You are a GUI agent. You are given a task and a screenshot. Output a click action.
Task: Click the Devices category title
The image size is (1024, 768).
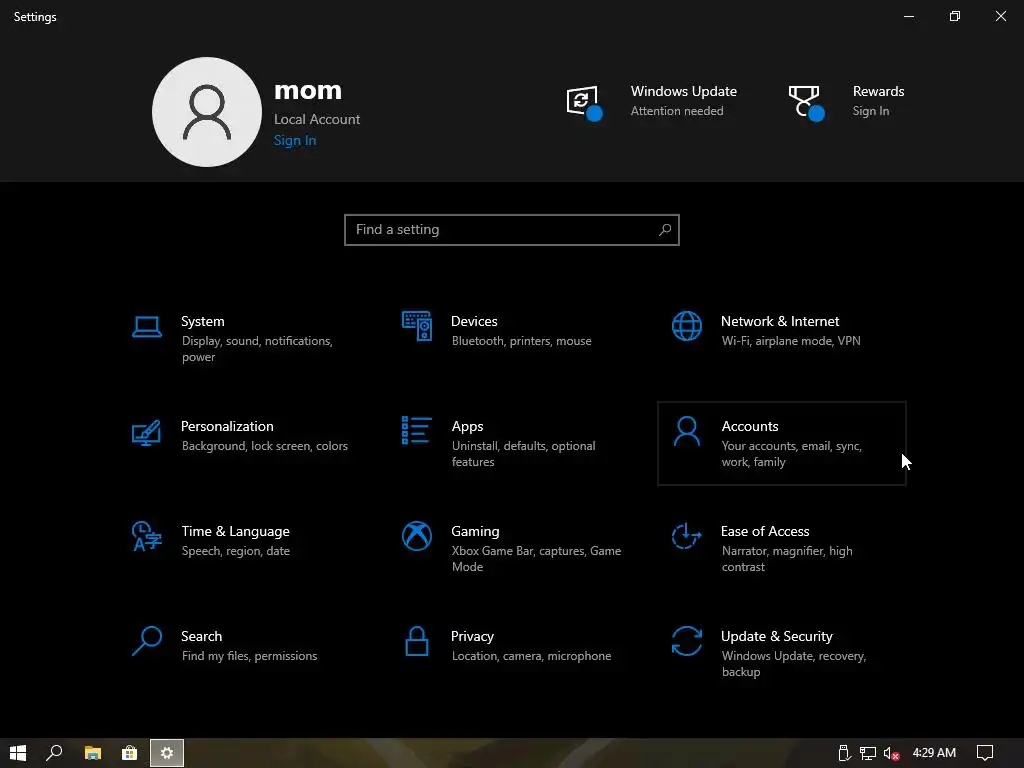pos(474,321)
